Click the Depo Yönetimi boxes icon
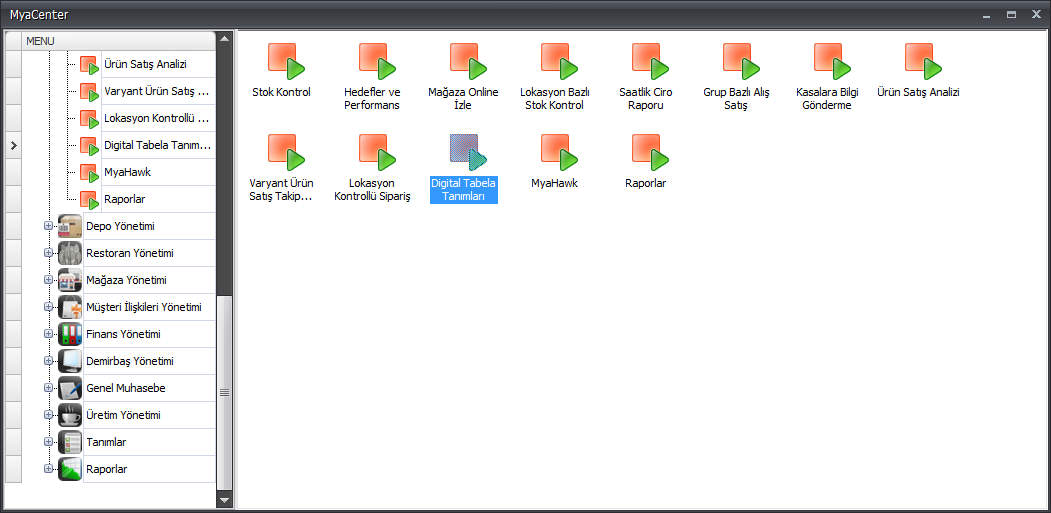1051x513 pixels. click(70, 227)
